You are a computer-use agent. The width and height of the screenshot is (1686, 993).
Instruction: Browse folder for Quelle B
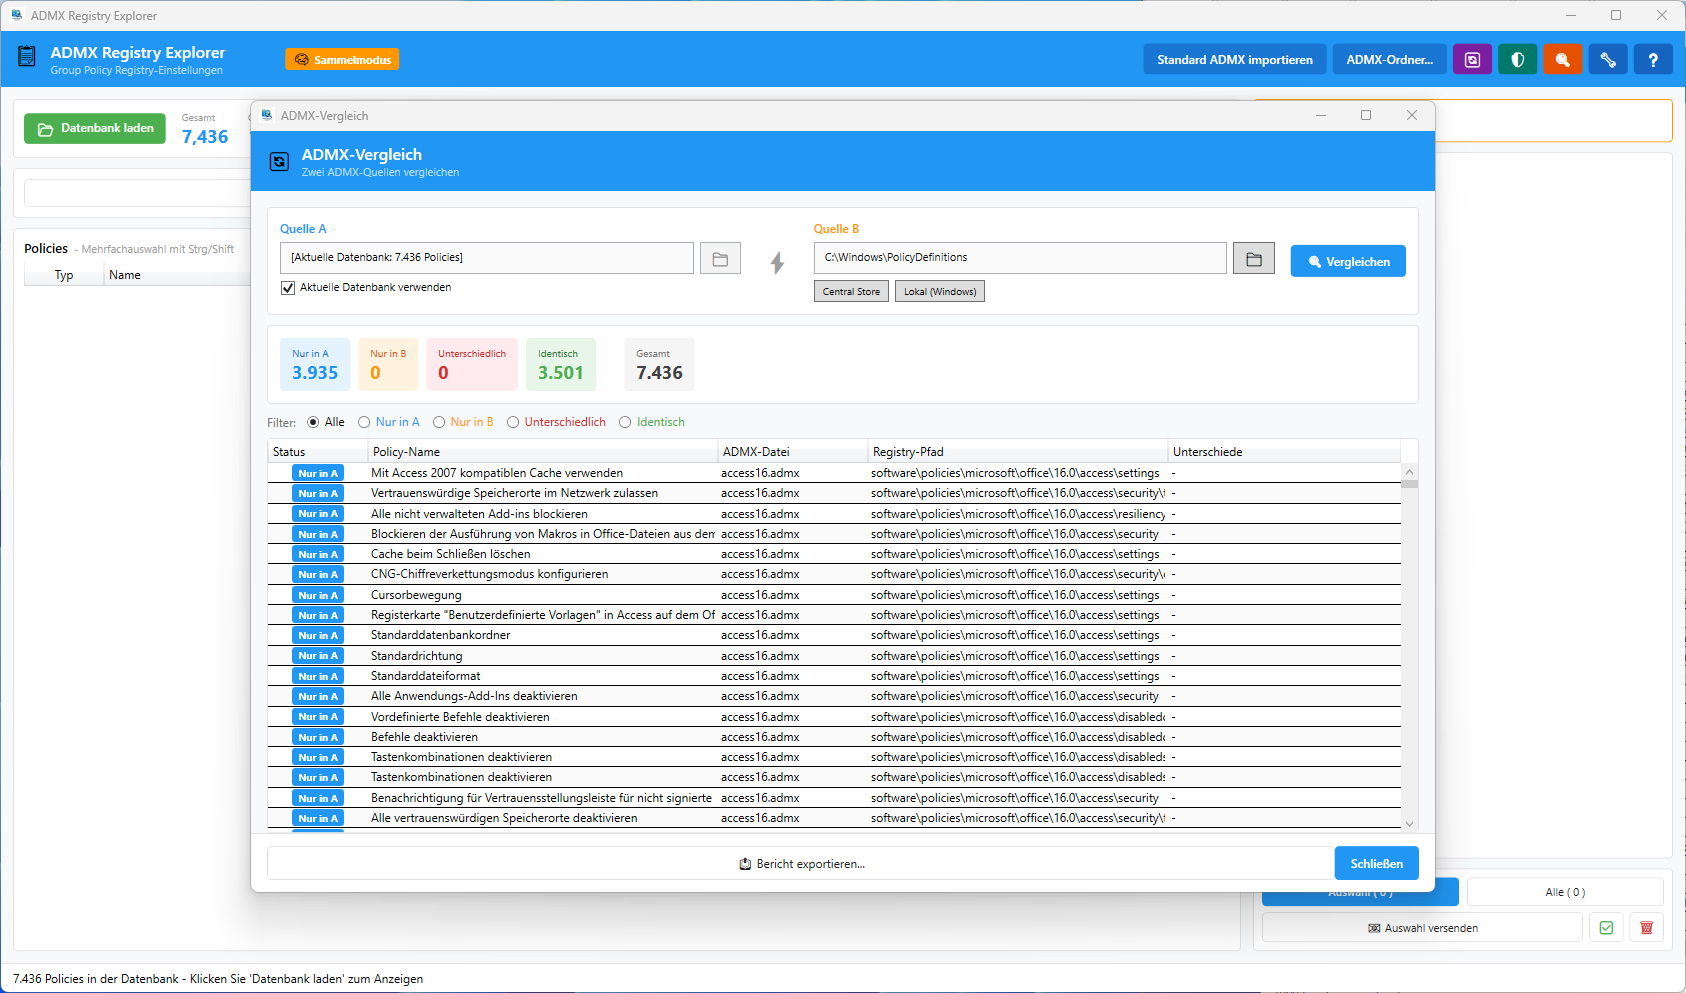tap(1253, 259)
